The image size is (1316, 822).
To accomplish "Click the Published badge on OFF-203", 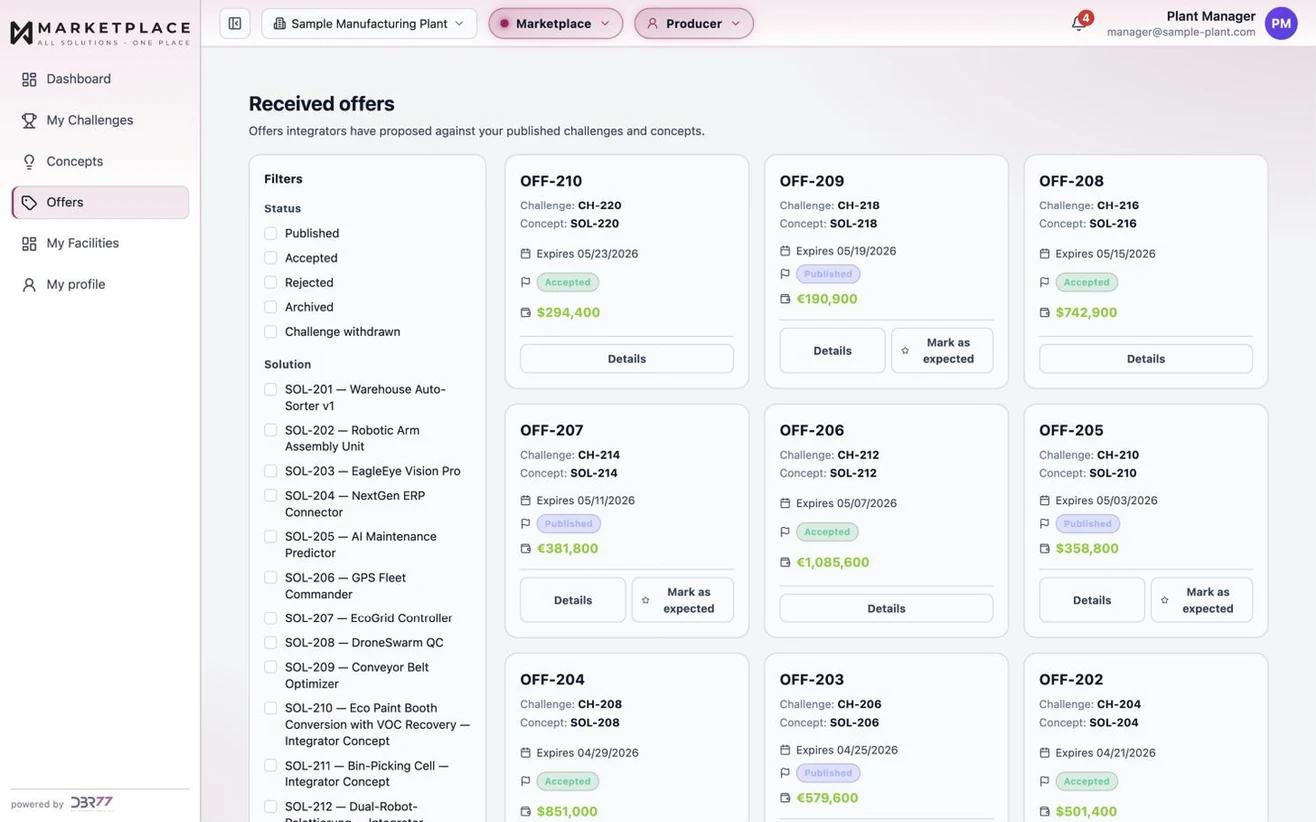I will point(828,772).
